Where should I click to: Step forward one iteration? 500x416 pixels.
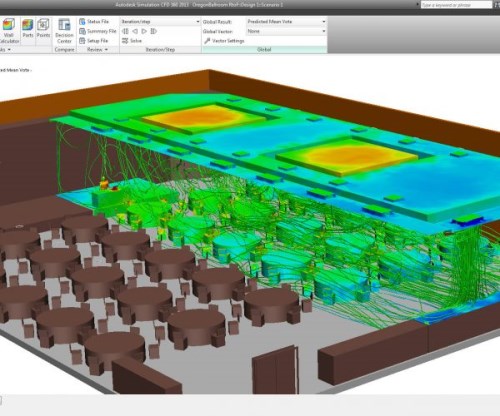(144, 31)
